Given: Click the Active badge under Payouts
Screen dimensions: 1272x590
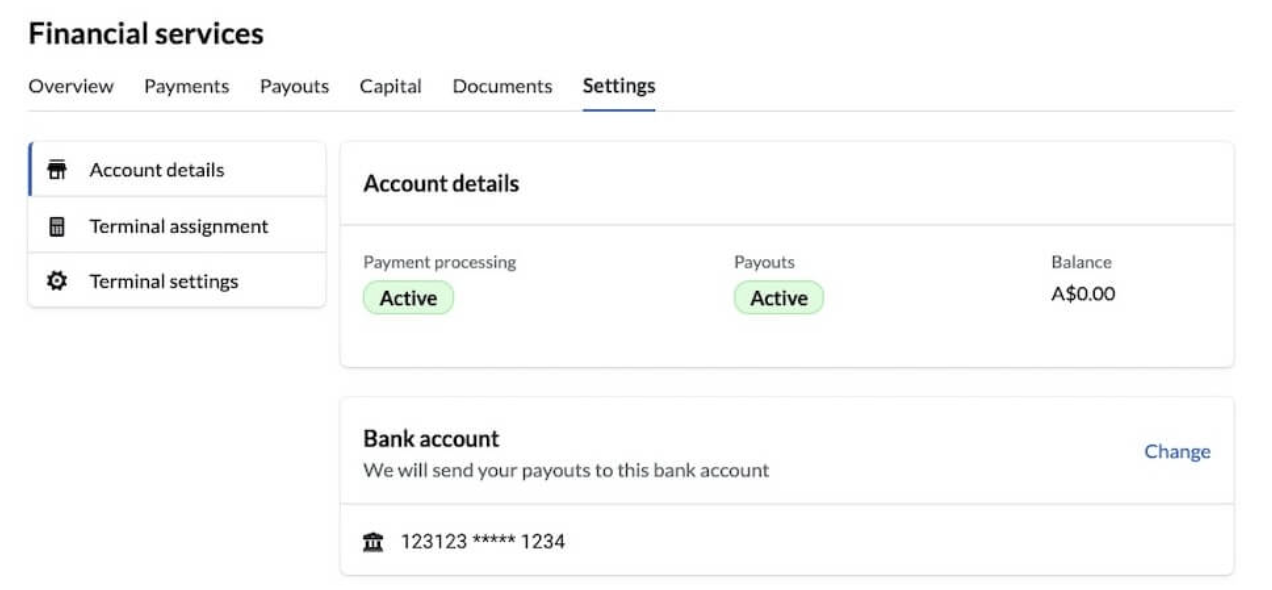Looking at the screenshot, I should click(x=779, y=296).
